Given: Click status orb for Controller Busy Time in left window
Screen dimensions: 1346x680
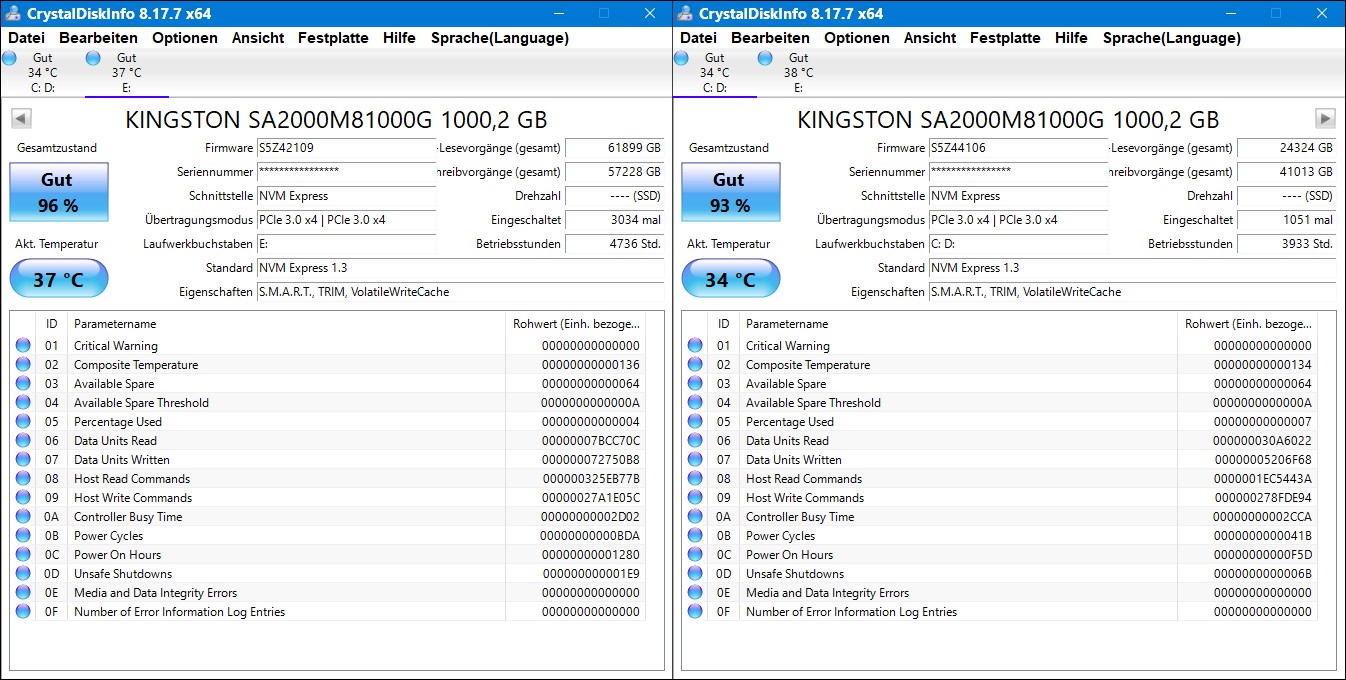Looking at the screenshot, I should (23, 517).
